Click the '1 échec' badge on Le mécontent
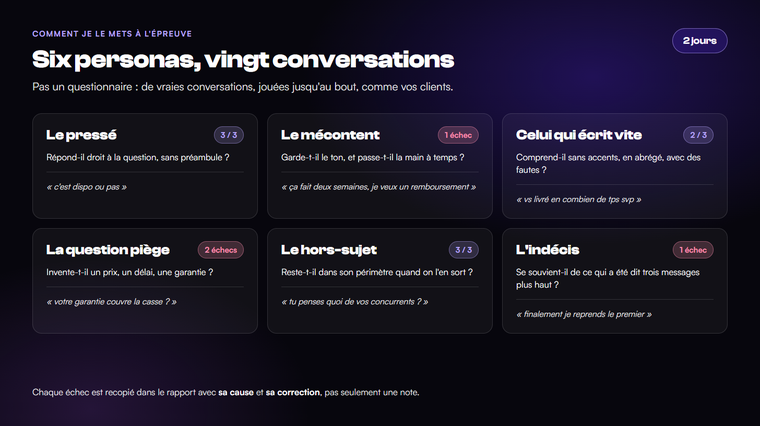 458,135
